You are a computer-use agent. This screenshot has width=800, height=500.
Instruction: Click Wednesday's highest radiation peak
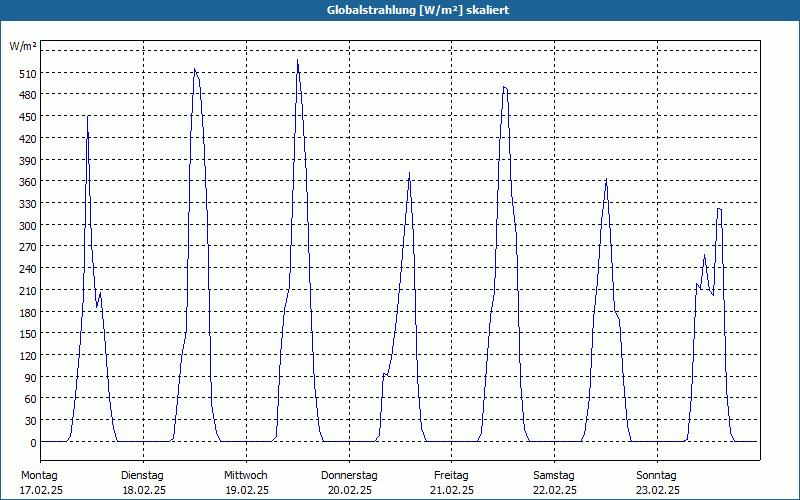coord(297,60)
